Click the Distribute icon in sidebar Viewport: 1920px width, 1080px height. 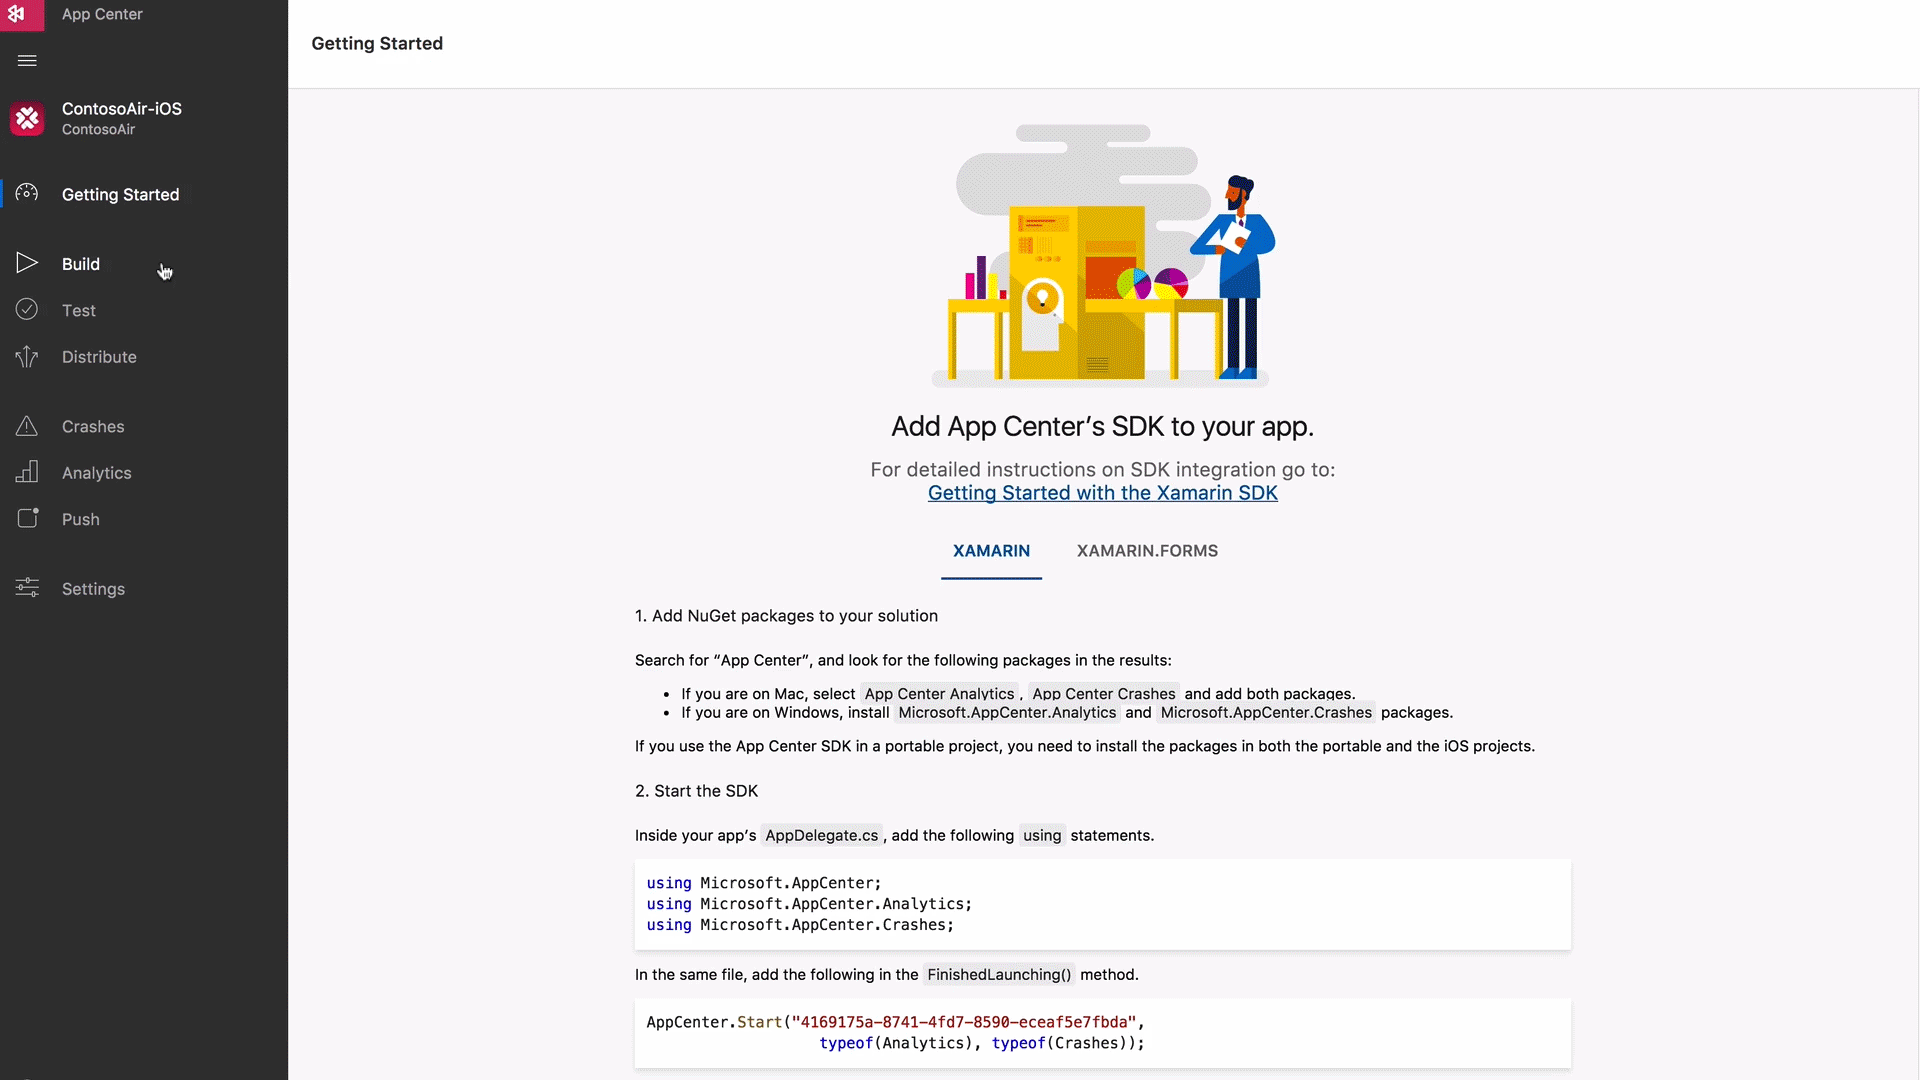[x=26, y=355]
